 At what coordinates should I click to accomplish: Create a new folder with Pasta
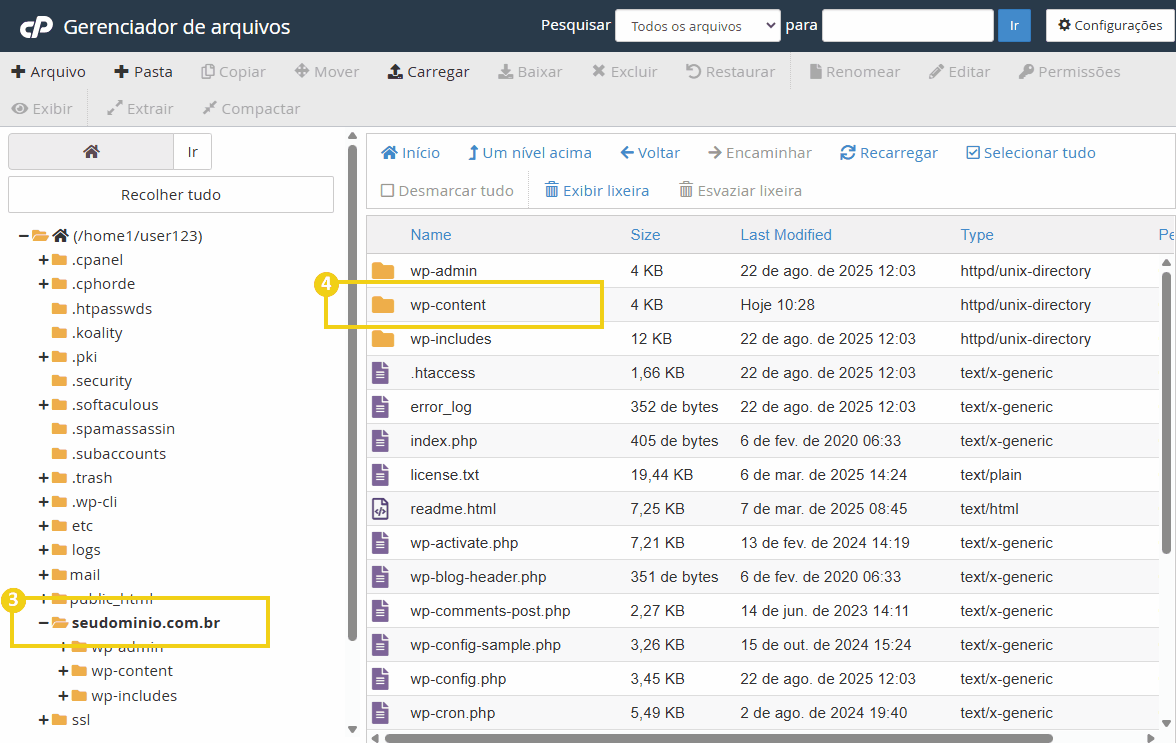143,72
